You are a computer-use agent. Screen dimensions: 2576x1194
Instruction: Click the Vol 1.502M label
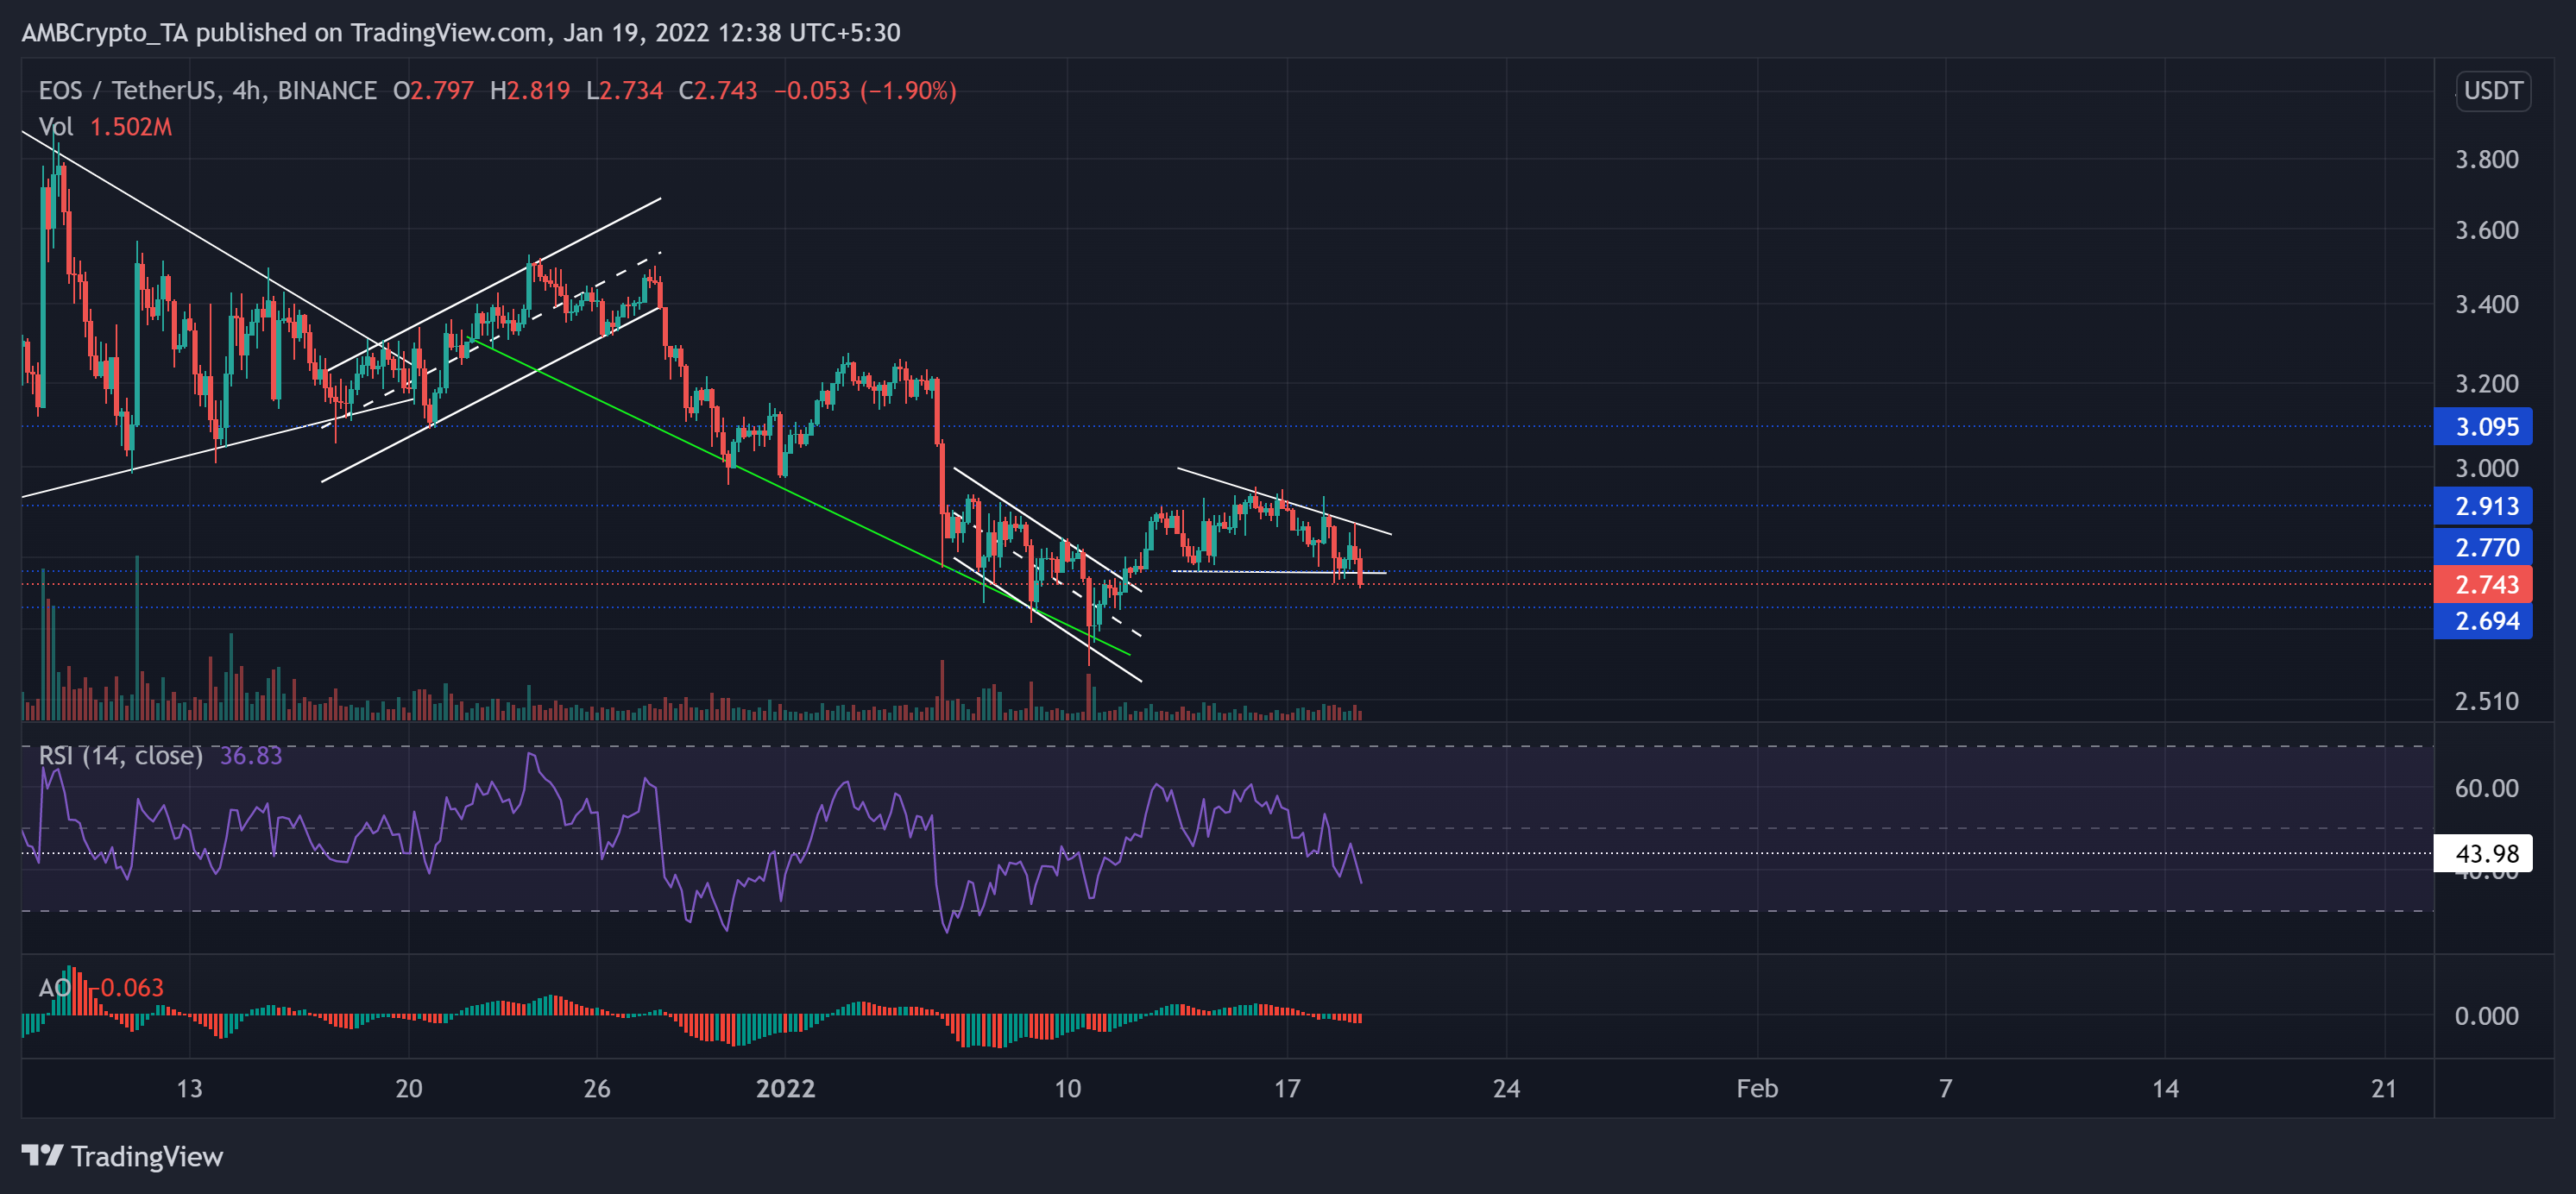pos(104,127)
